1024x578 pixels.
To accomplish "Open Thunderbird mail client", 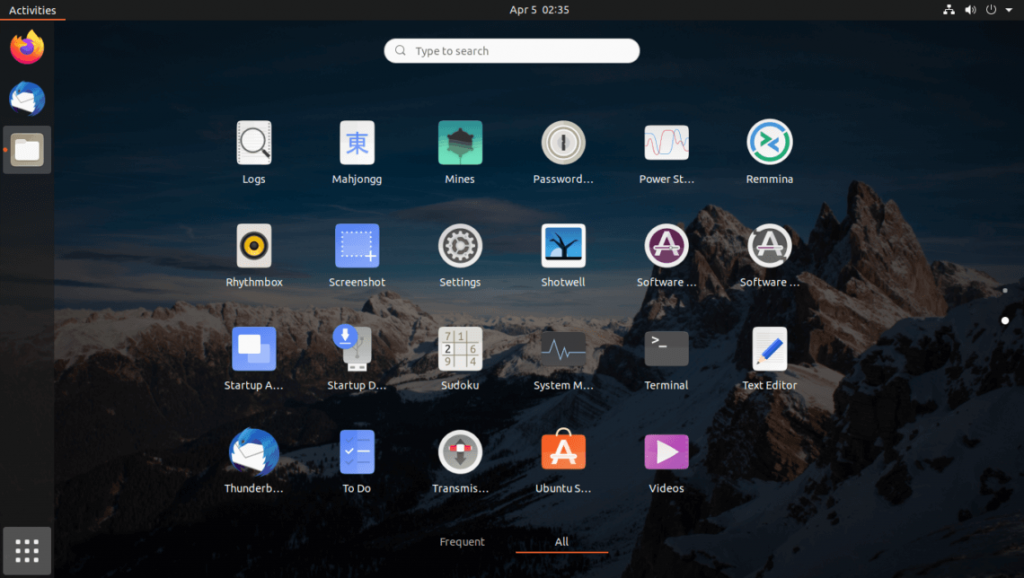I will click(x=254, y=450).
